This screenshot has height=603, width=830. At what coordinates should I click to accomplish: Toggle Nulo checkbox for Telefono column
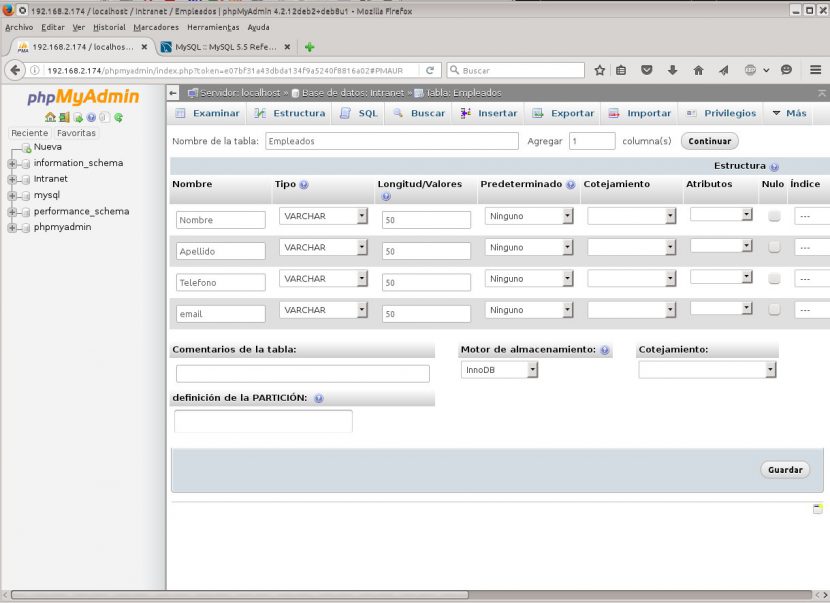[x=774, y=278]
